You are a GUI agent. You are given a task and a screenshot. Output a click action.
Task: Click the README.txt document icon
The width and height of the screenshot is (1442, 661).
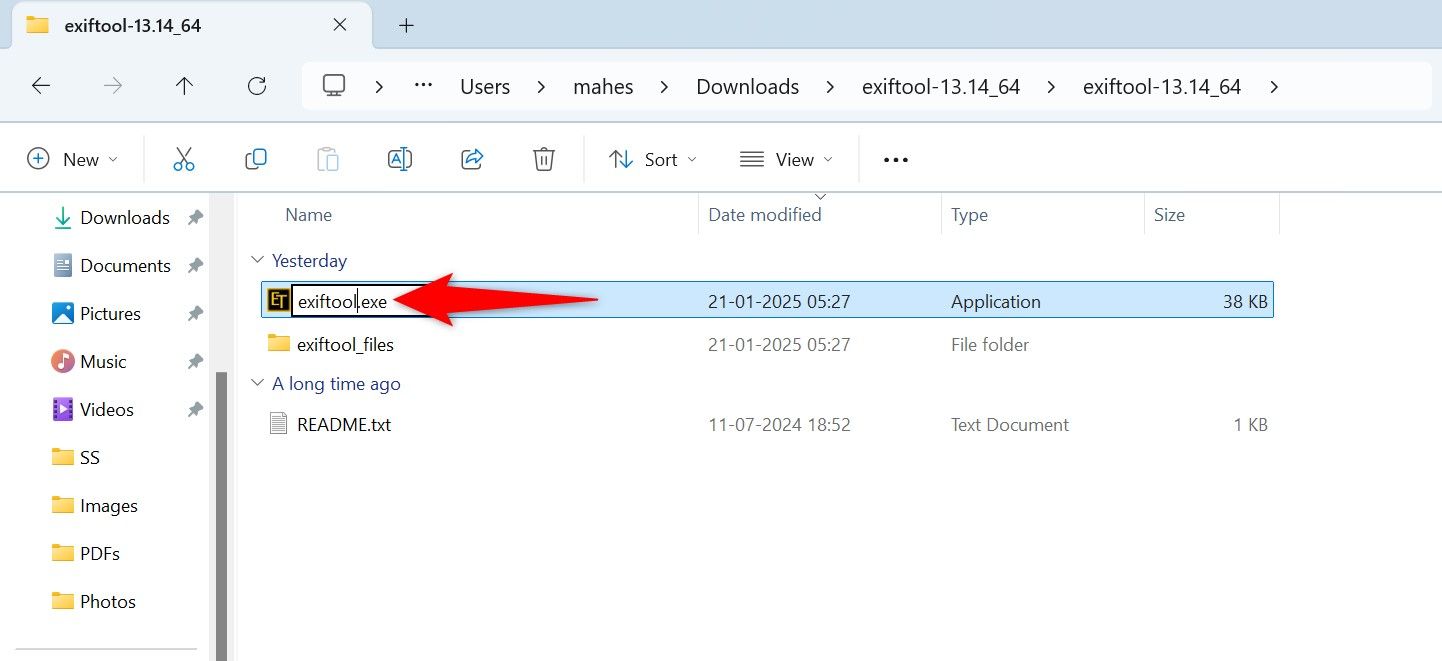click(279, 424)
